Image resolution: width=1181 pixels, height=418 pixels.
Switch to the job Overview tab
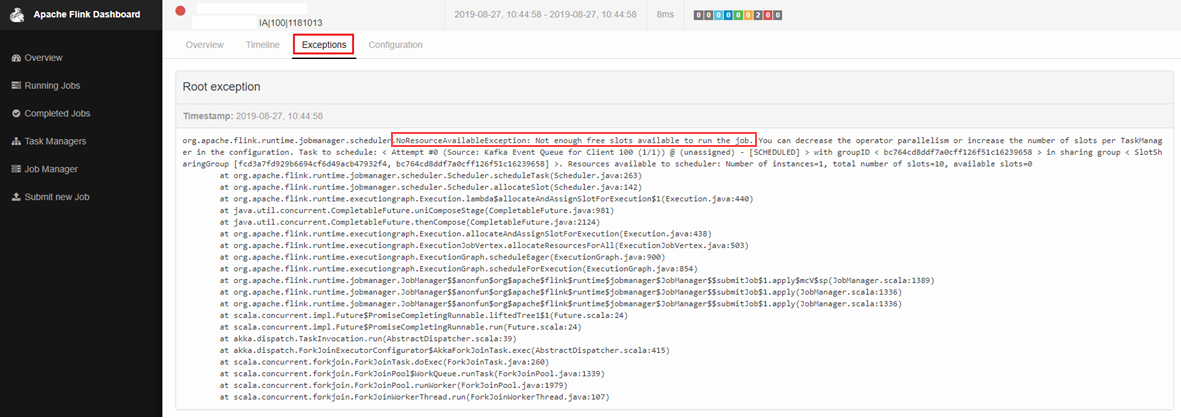(x=205, y=45)
